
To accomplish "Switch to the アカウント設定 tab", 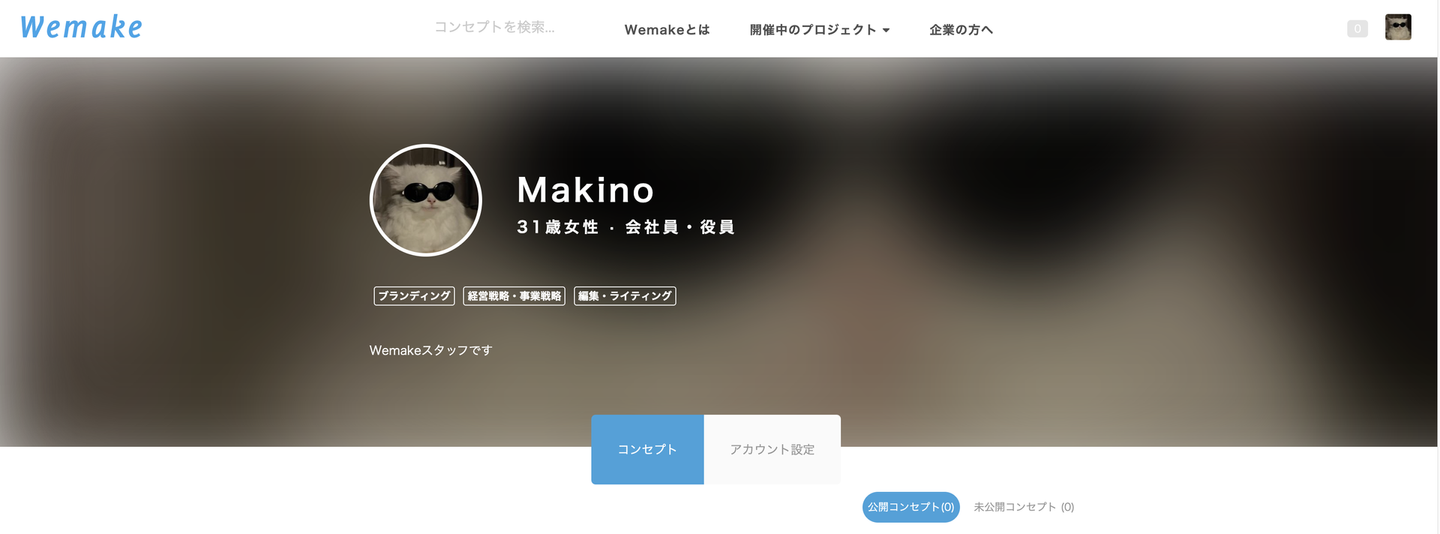I will [x=772, y=450].
